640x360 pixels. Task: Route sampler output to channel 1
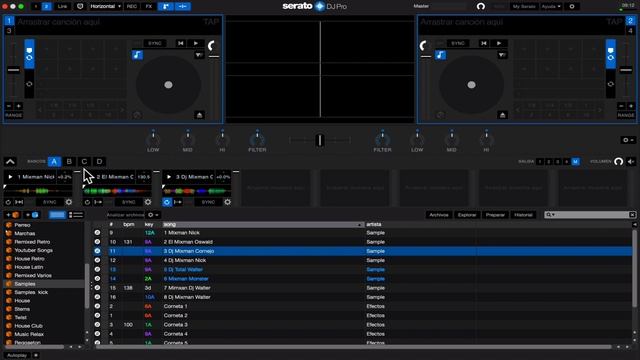(540, 162)
